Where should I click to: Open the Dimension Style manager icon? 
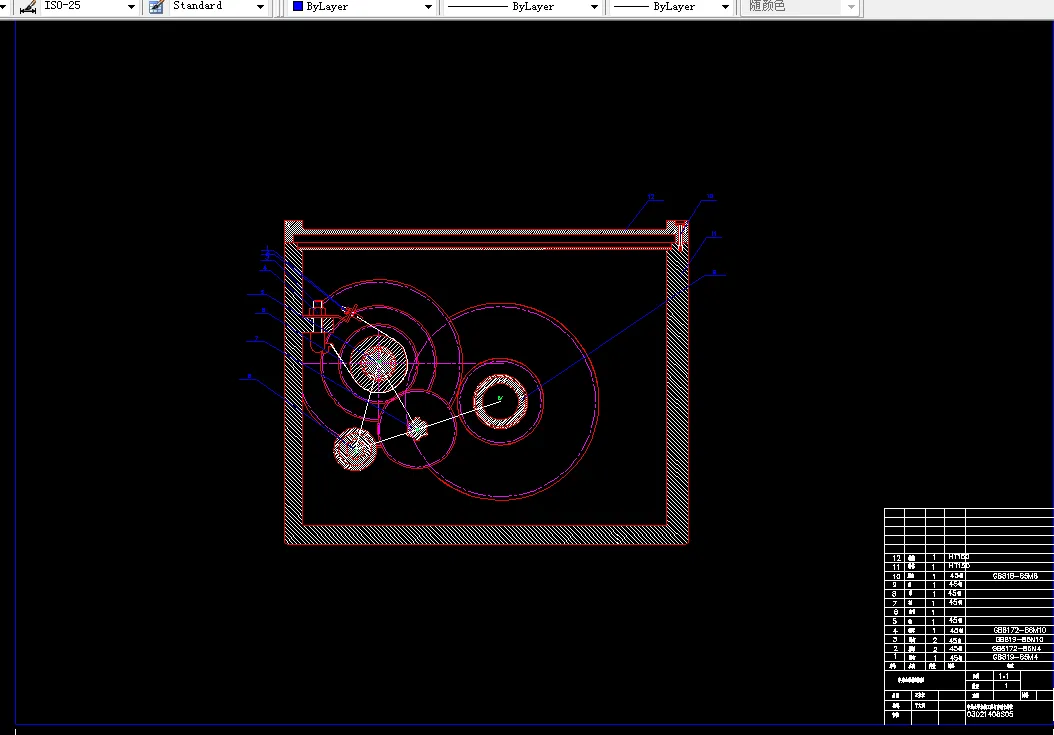tap(28, 7)
